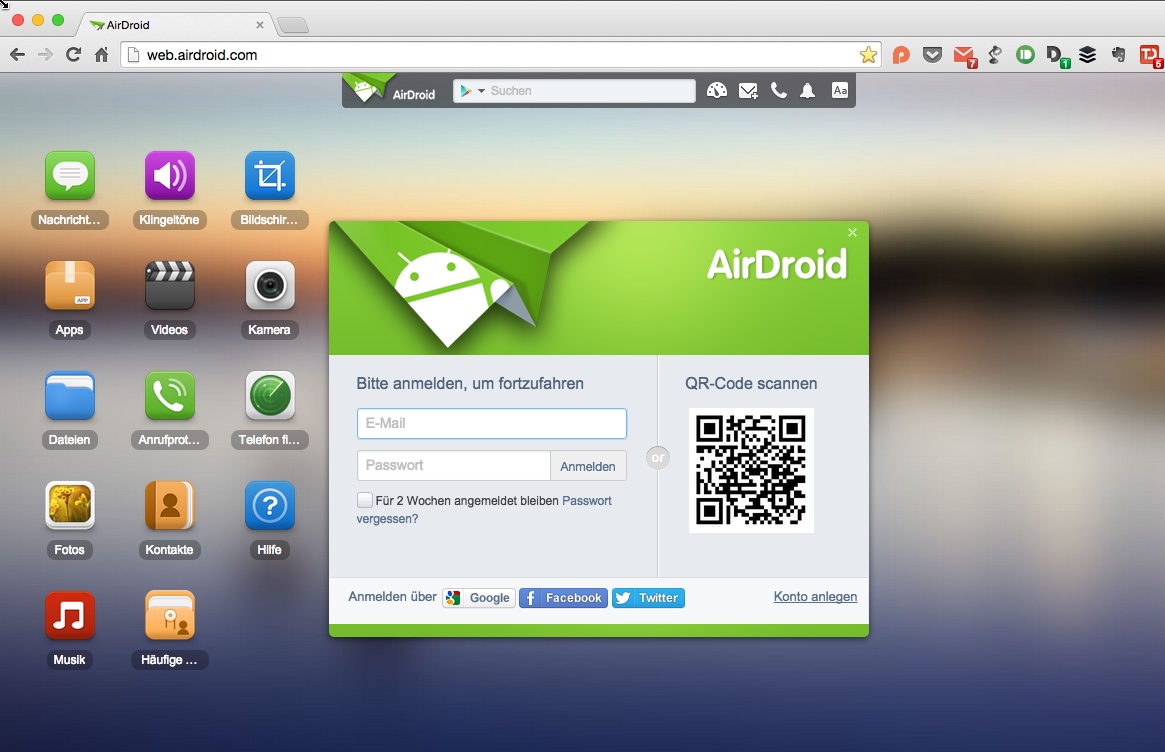The image size is (1165, 752).
Task: Open the Kamera app icon
Action: (x=269, y=287)
